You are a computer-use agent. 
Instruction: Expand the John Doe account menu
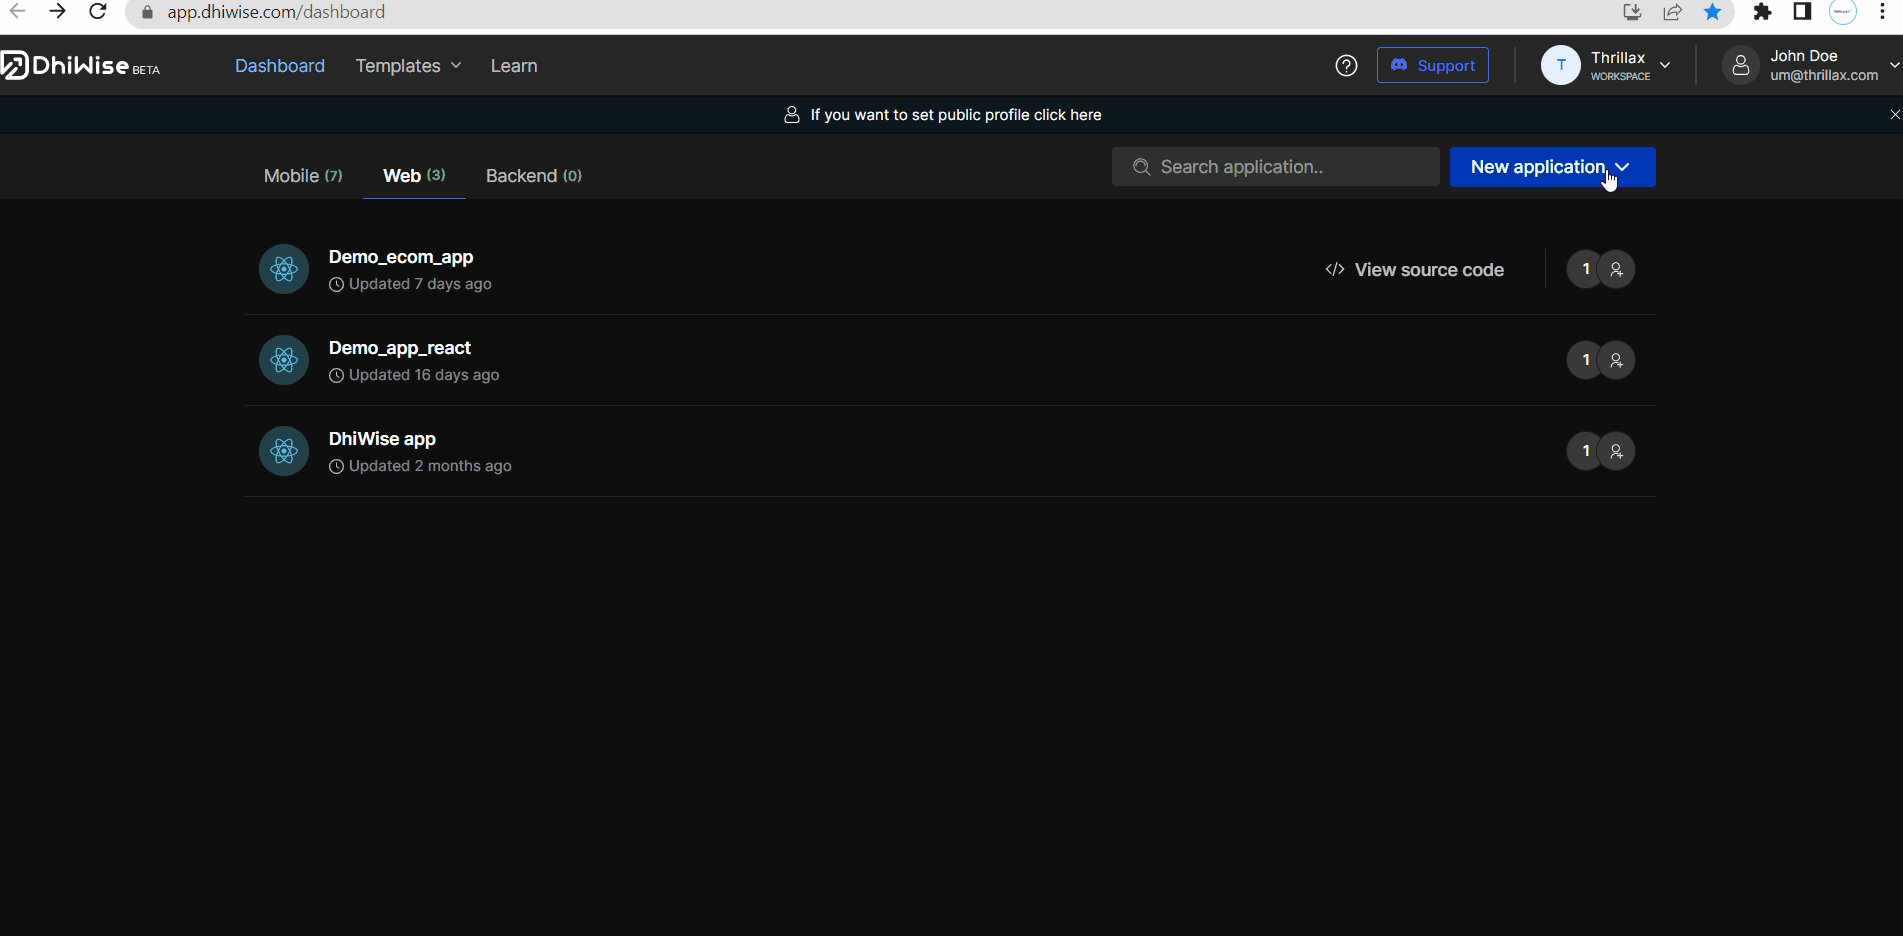tap(1811, 66)
